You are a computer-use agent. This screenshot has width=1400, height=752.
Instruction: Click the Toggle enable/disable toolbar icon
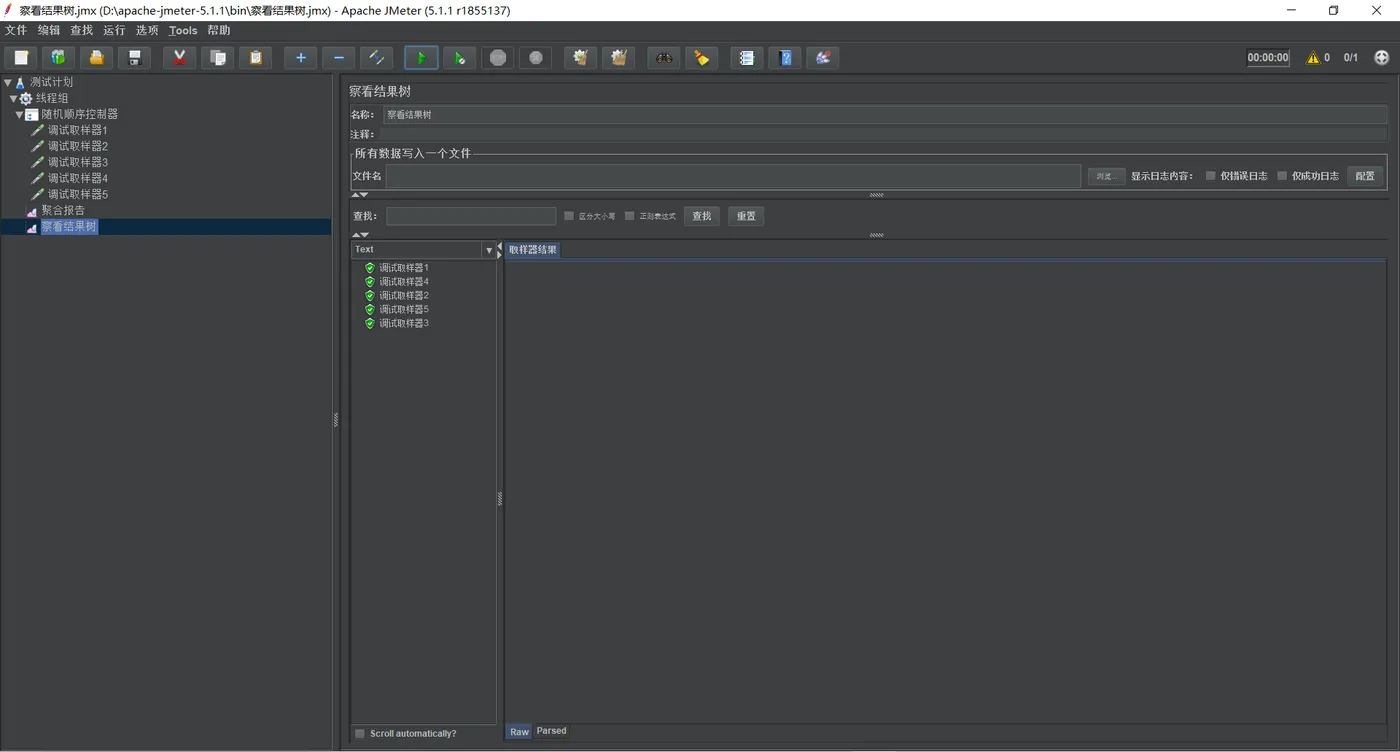(x=376, y=58)
